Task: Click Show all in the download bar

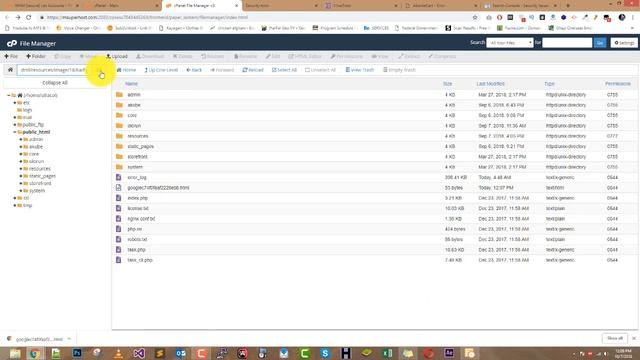Action: pyautogui.click(x=615, y=338)
